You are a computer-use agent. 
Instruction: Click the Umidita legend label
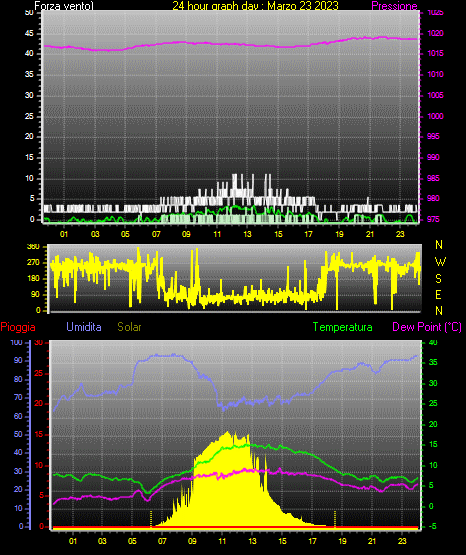click(84, 327)
